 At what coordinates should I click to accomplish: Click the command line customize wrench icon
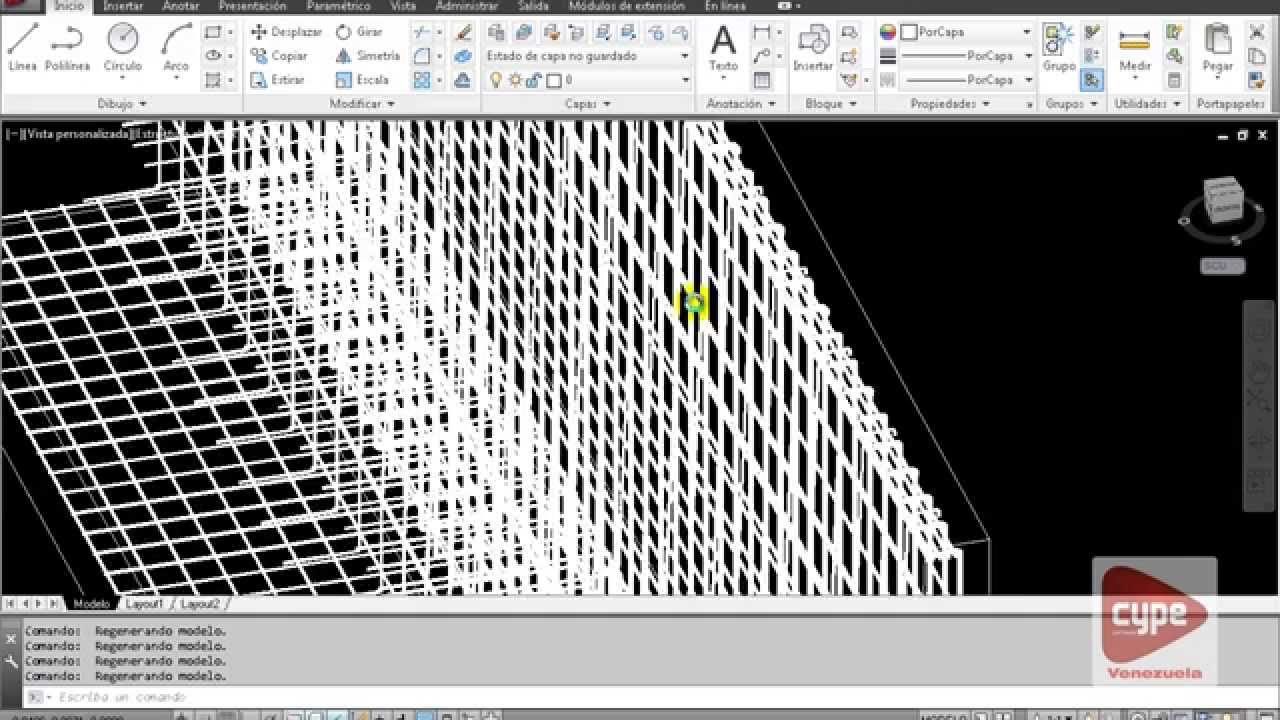pyautogui.click(x=11, y=661)
